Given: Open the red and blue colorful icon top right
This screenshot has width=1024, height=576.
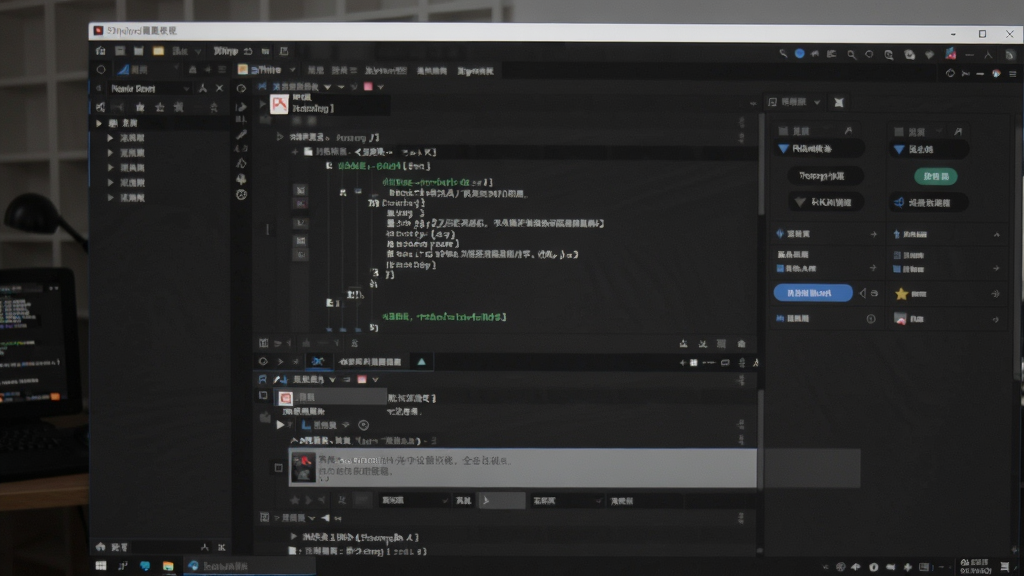Looking at the screenshot, I should pyautogui.click(x=950, y=54).
